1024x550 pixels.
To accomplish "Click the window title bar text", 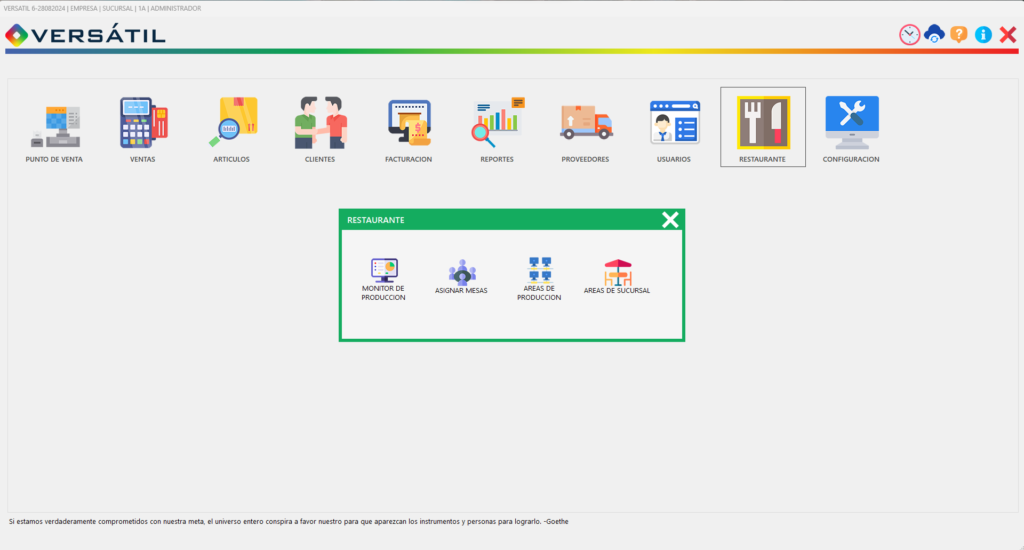I will tap(103, 8).
